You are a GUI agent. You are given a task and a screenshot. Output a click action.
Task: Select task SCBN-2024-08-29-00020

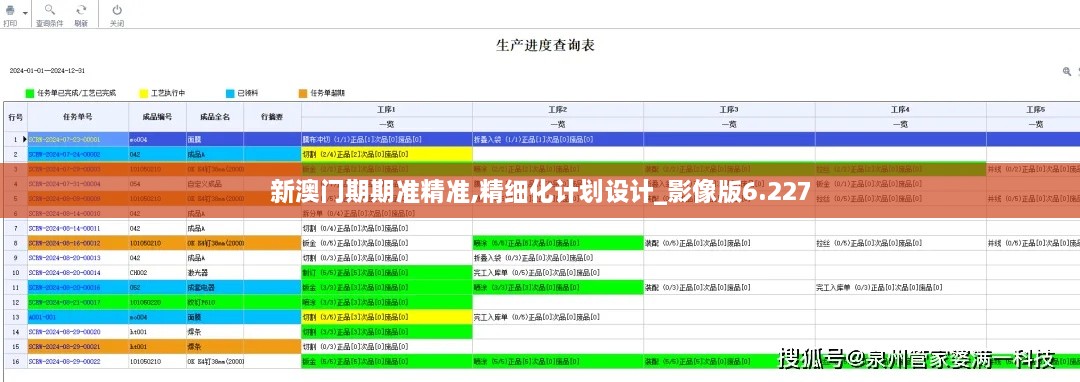[78, 332]
